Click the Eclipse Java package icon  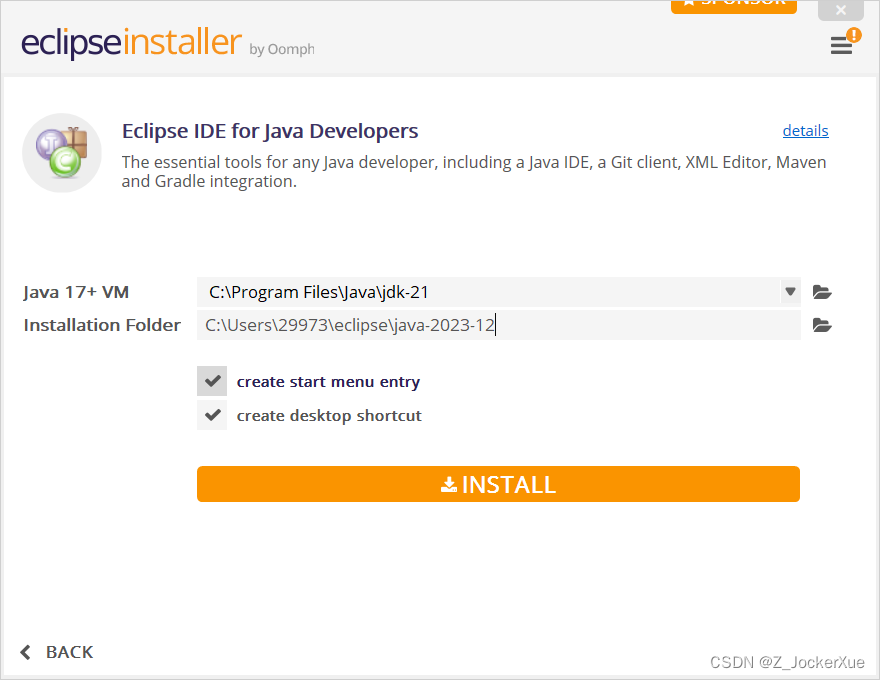(x=62, y=153)
